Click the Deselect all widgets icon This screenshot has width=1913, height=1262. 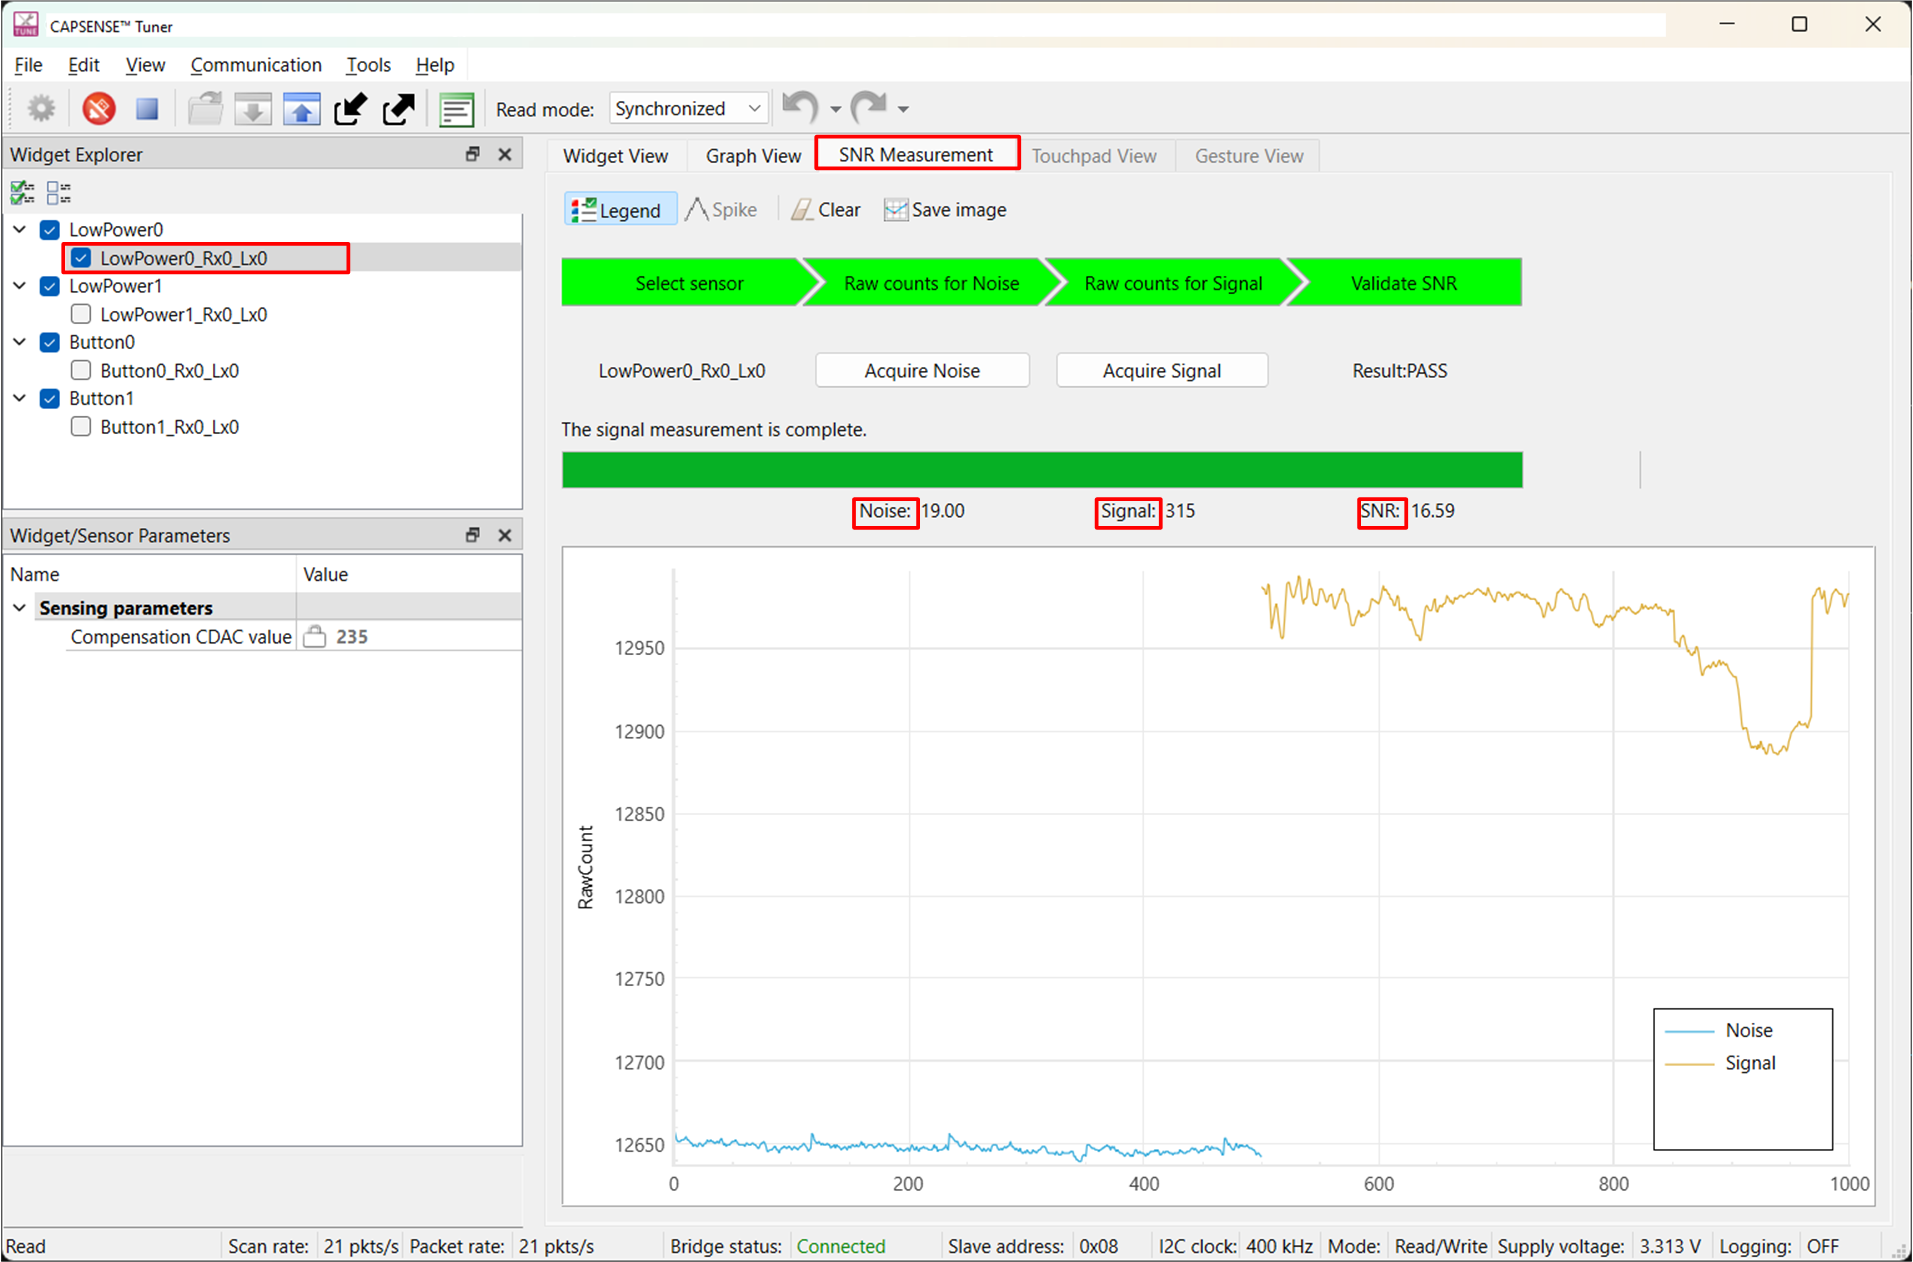click(x=59, y=192)
